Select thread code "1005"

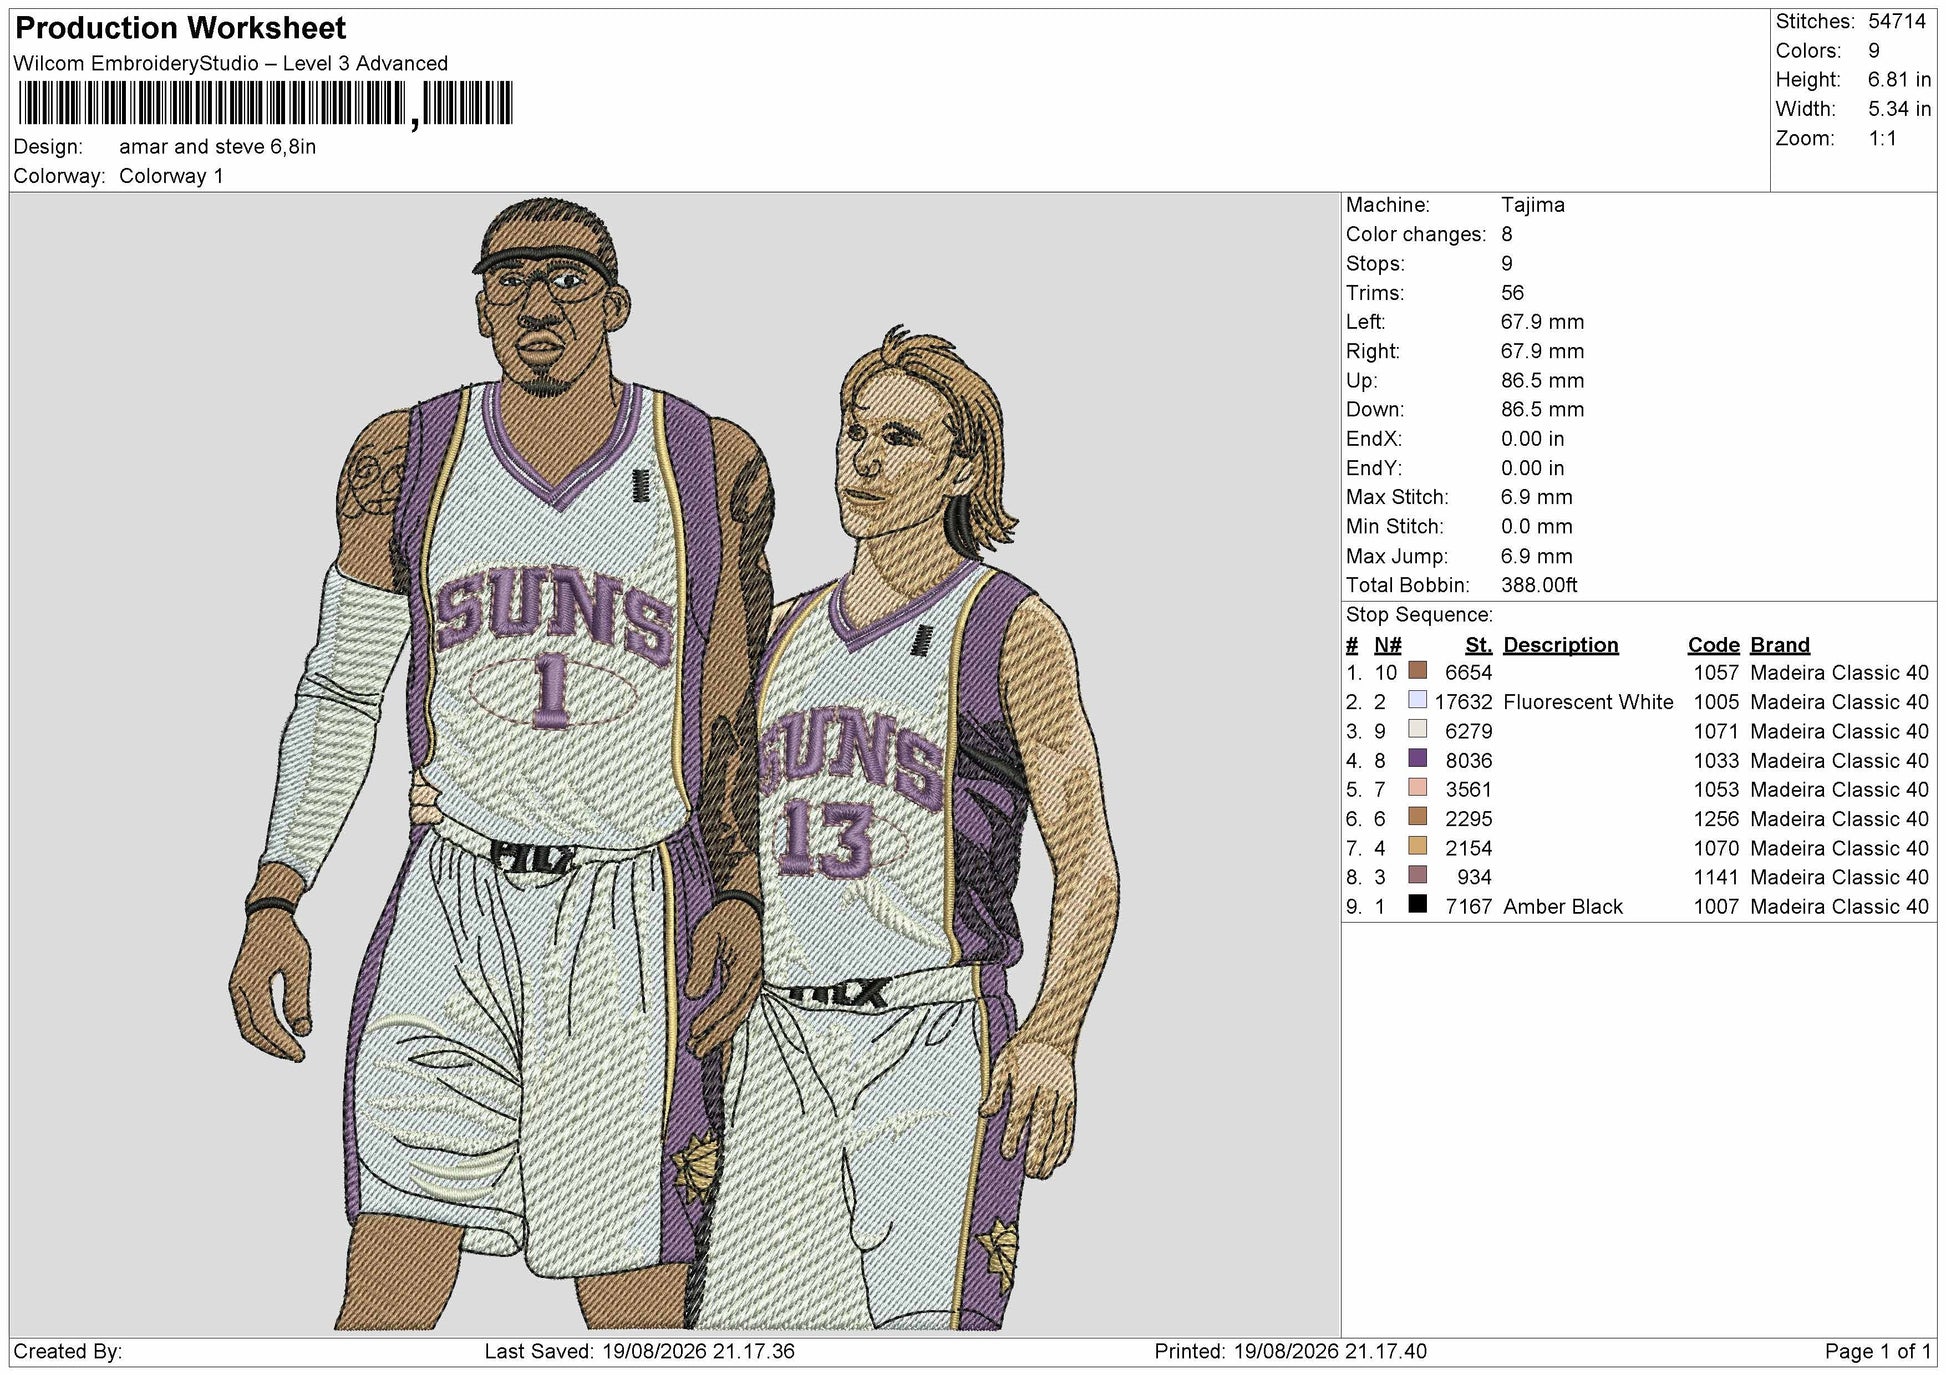click(1716, 702)
